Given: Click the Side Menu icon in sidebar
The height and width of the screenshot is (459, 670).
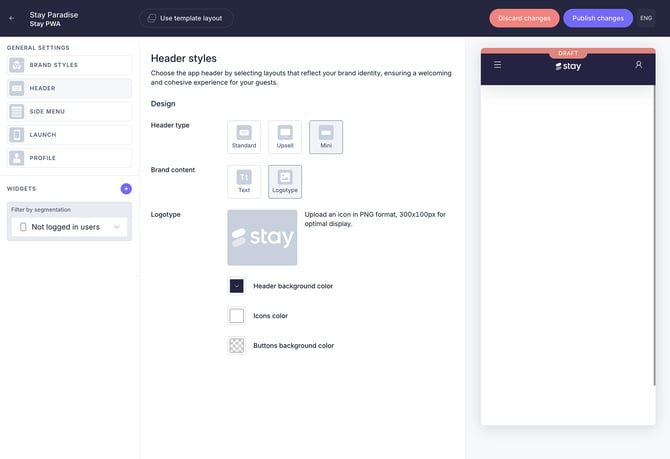Looking at the screenshot, I should coord(17,112).
